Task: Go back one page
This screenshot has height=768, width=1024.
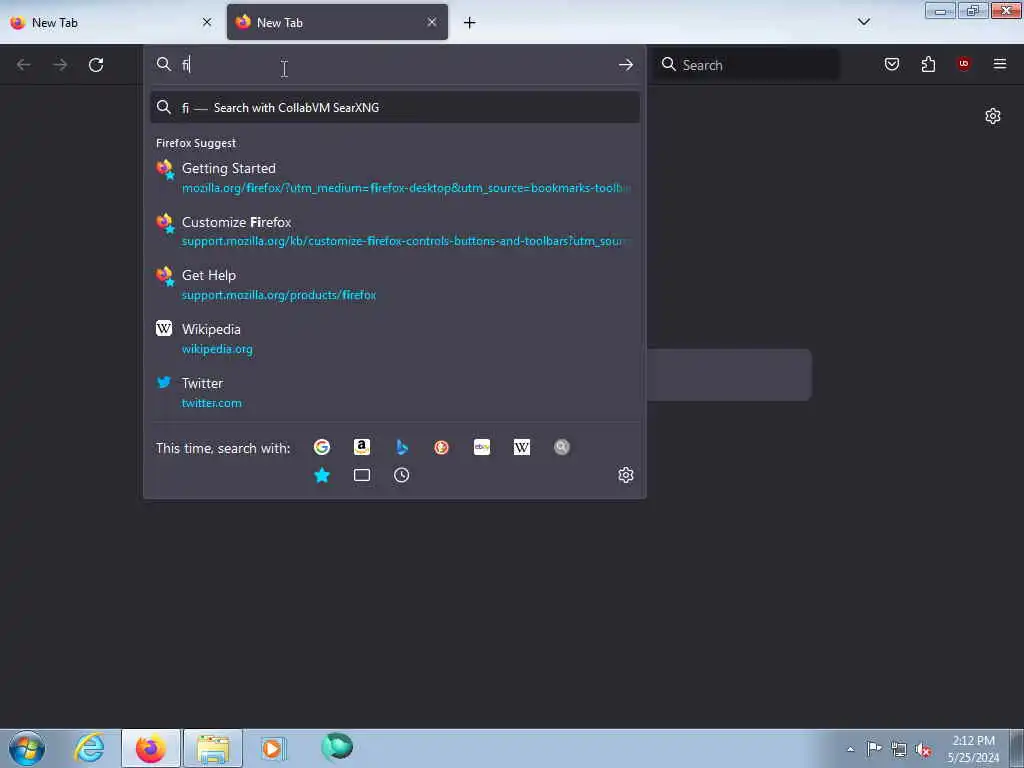Action: point(24,65)
